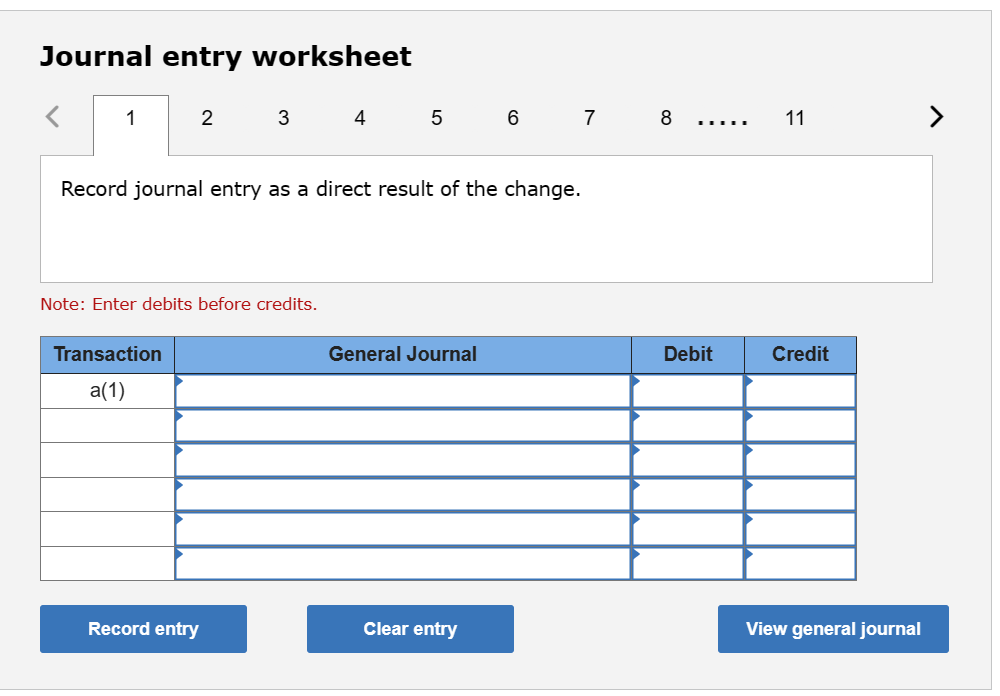Click the Clear entry button
The width and height of the screenshot is (1000, 696).
coord(410,628)
